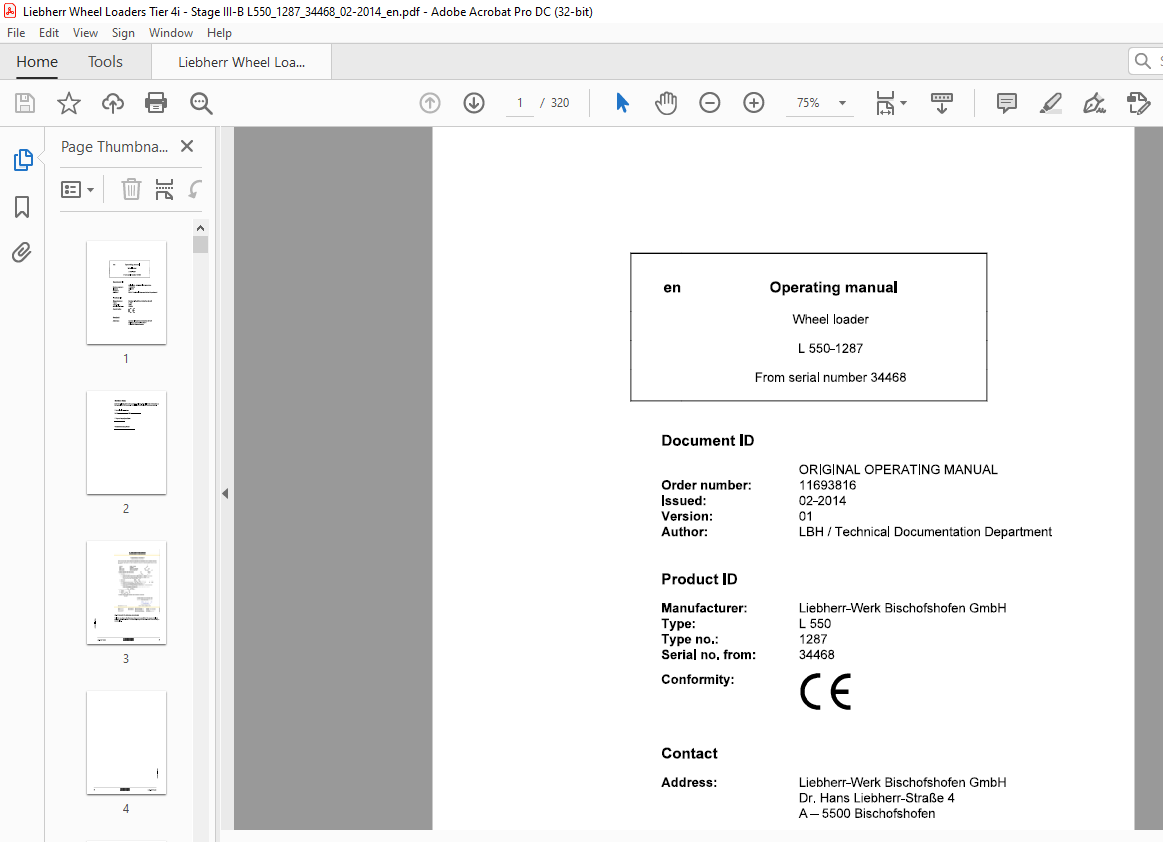Activate the Selection arrow tool
The width and height of the screenshot is (1163, 842).
[622, 102]
